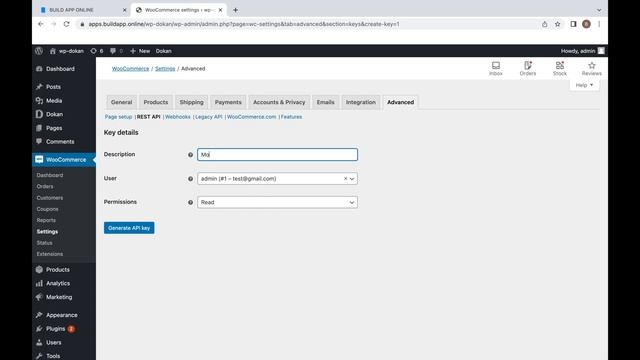Open Dokan in the top admin bar
The width and height of the screenshot is (640, 360).
[164, 51]
